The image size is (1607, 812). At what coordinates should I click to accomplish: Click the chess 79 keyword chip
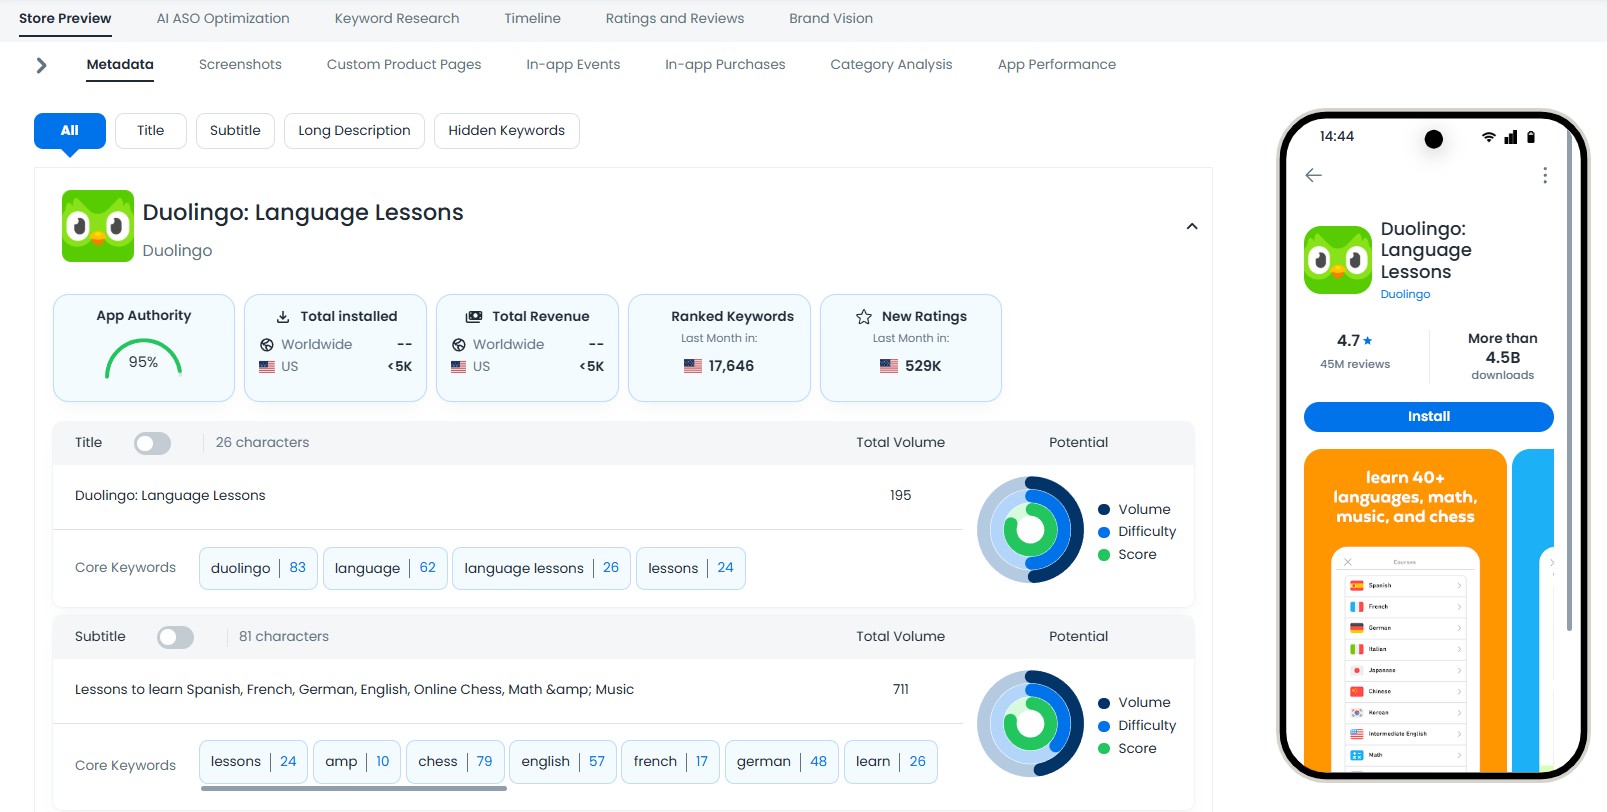pos(455,762)
